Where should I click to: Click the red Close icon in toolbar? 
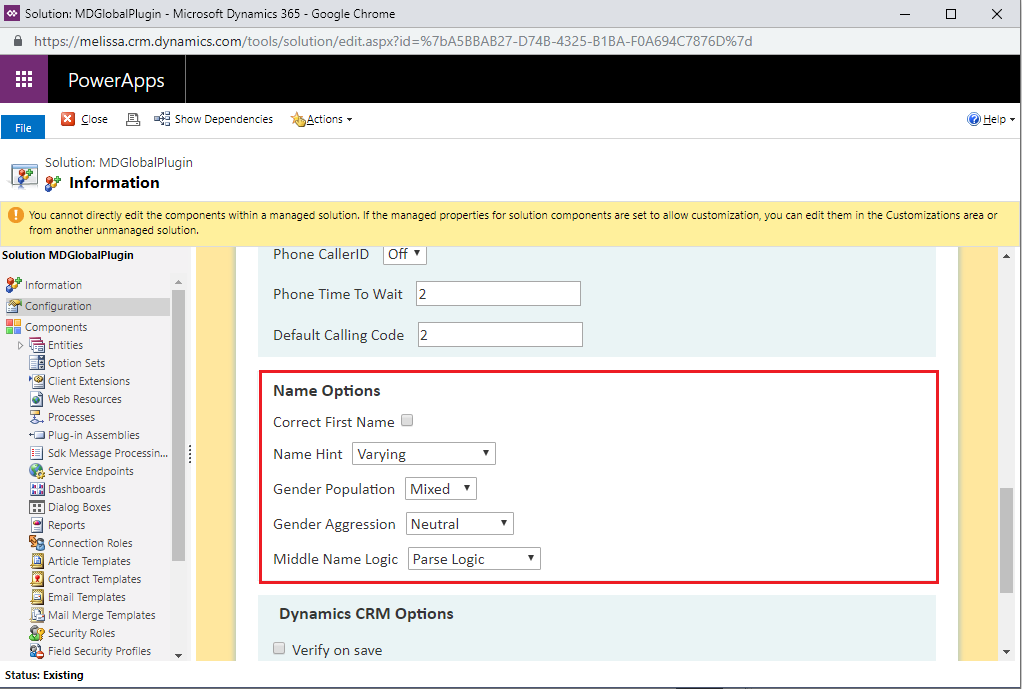tap(68, 119)
